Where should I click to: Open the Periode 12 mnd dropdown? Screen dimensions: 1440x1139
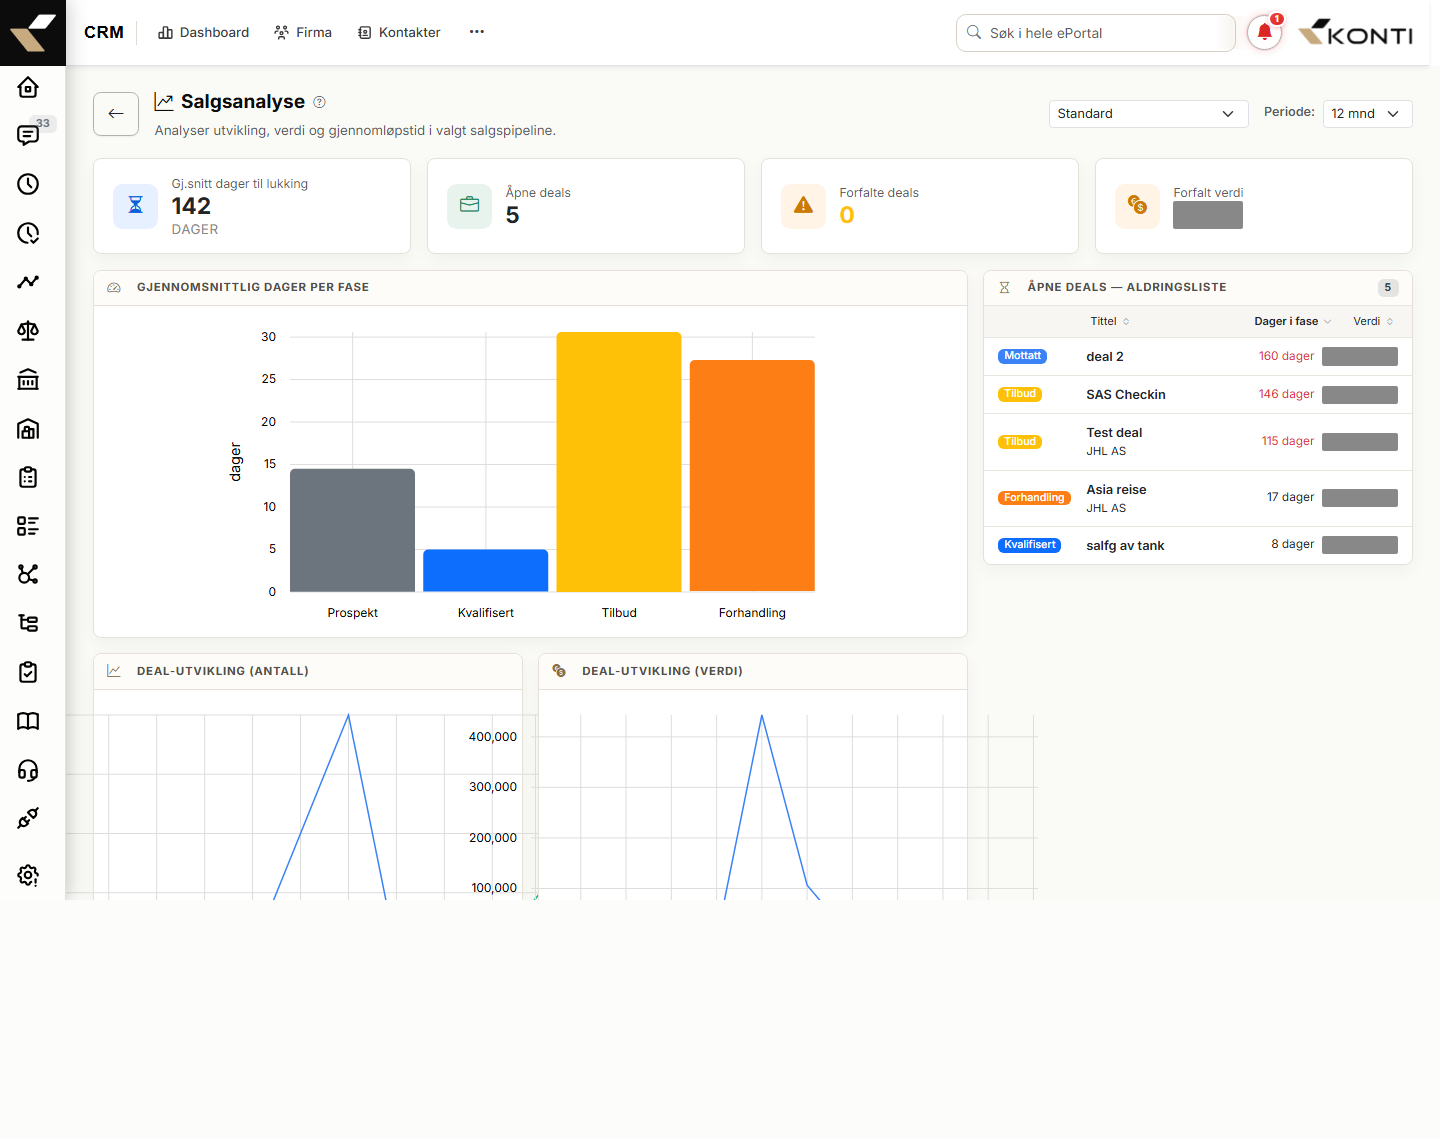(1367, 114)
